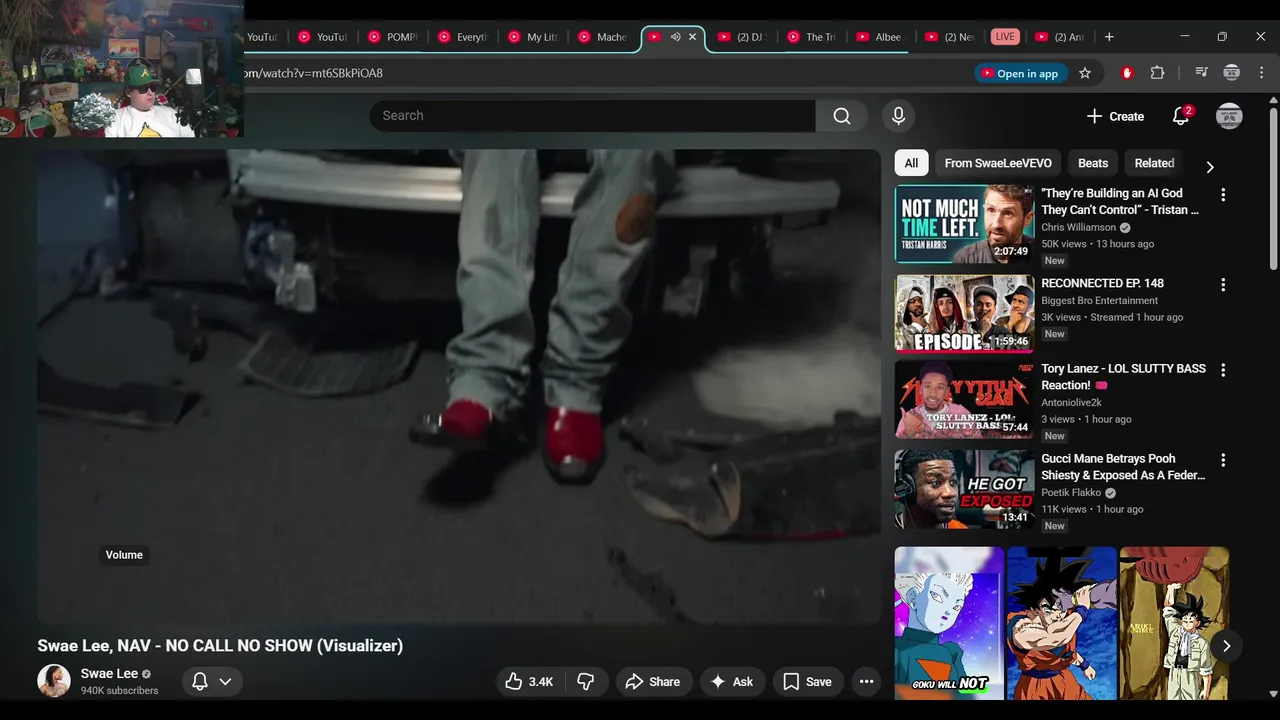This screenshot has width=1280, height=720.
Task: Switch to the Albee browser tab
Action: [x=882, y=37]
